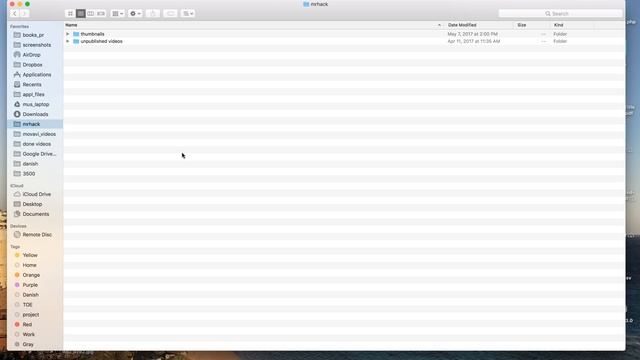Expand the thumbnails folder triangle

point(68,34)
